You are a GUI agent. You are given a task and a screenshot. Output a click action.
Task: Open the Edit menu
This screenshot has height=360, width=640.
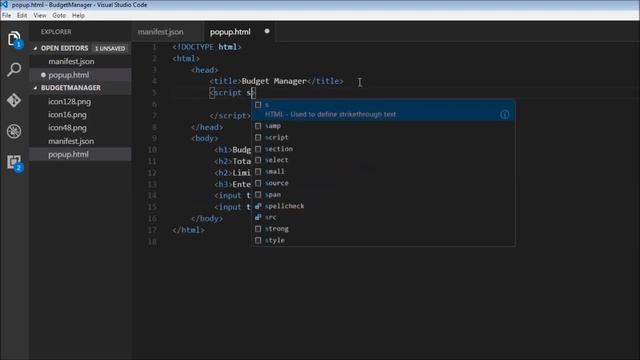click(22, 16)
